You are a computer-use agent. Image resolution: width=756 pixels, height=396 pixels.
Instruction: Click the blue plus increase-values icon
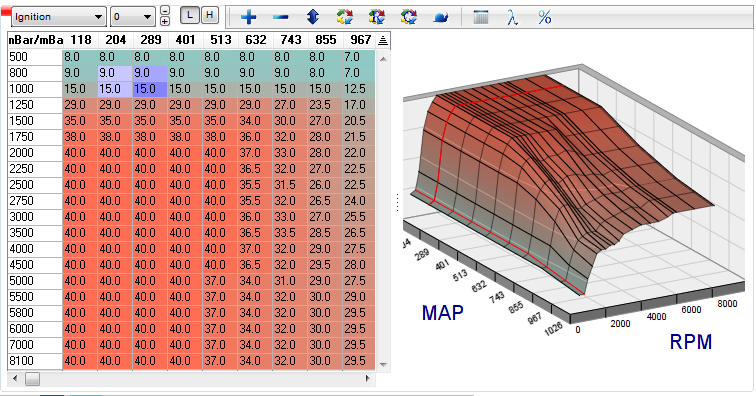(x=248, y=17)
